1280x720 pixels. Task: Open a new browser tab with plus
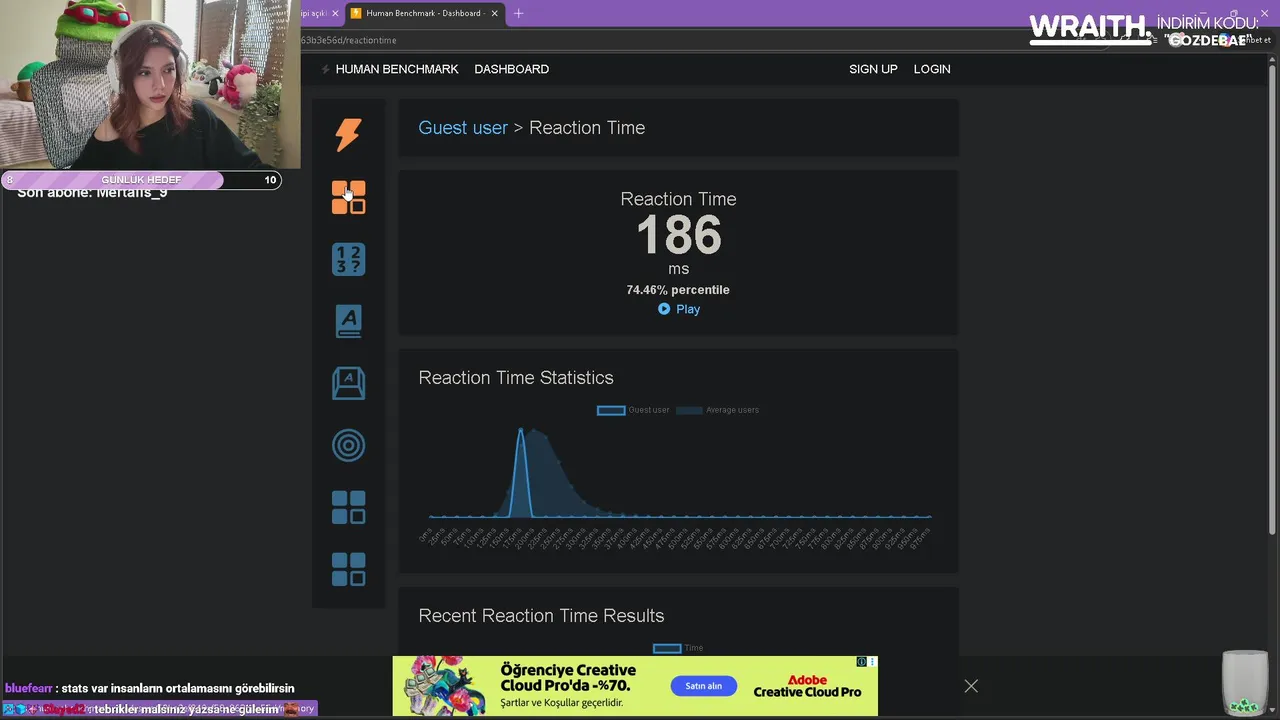click(x=518, y=13)
